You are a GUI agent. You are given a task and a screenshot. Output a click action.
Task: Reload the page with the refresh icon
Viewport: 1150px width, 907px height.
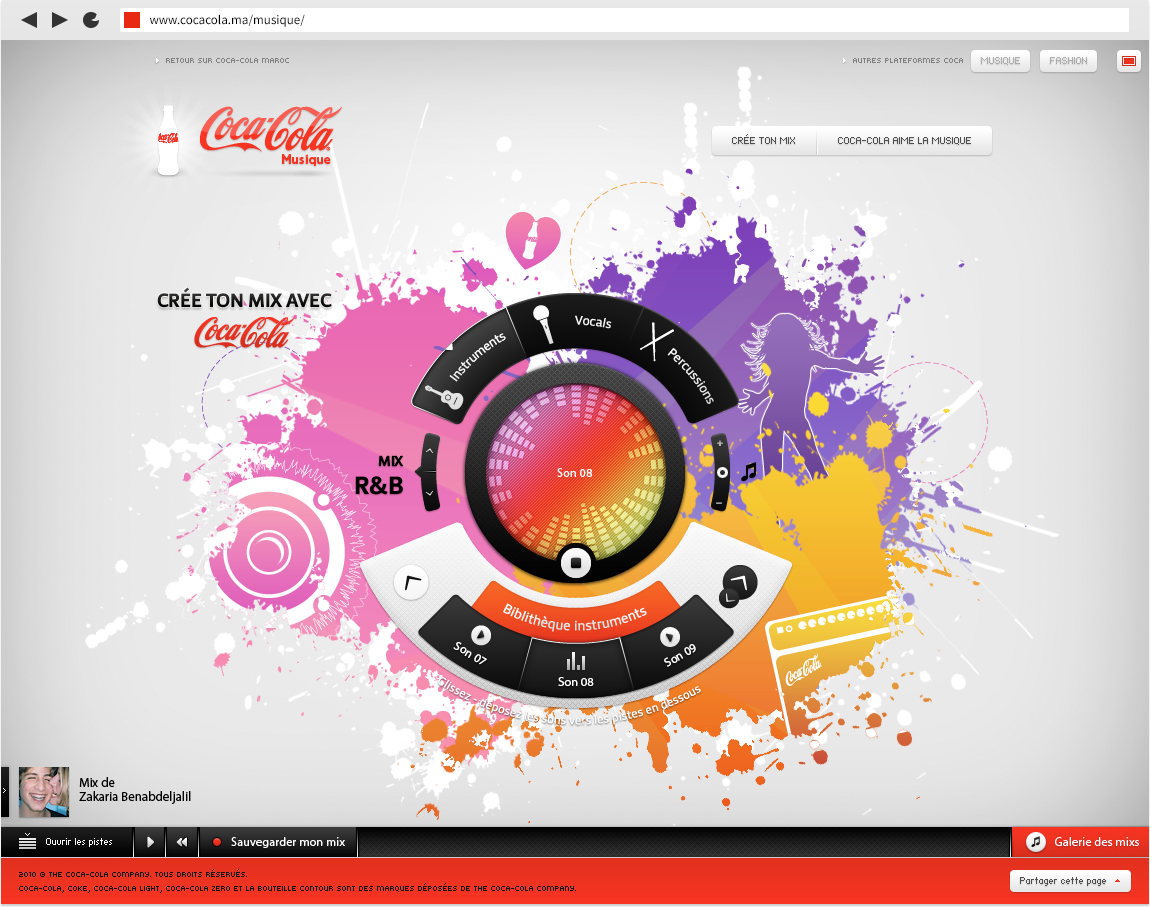coord(91,20)
